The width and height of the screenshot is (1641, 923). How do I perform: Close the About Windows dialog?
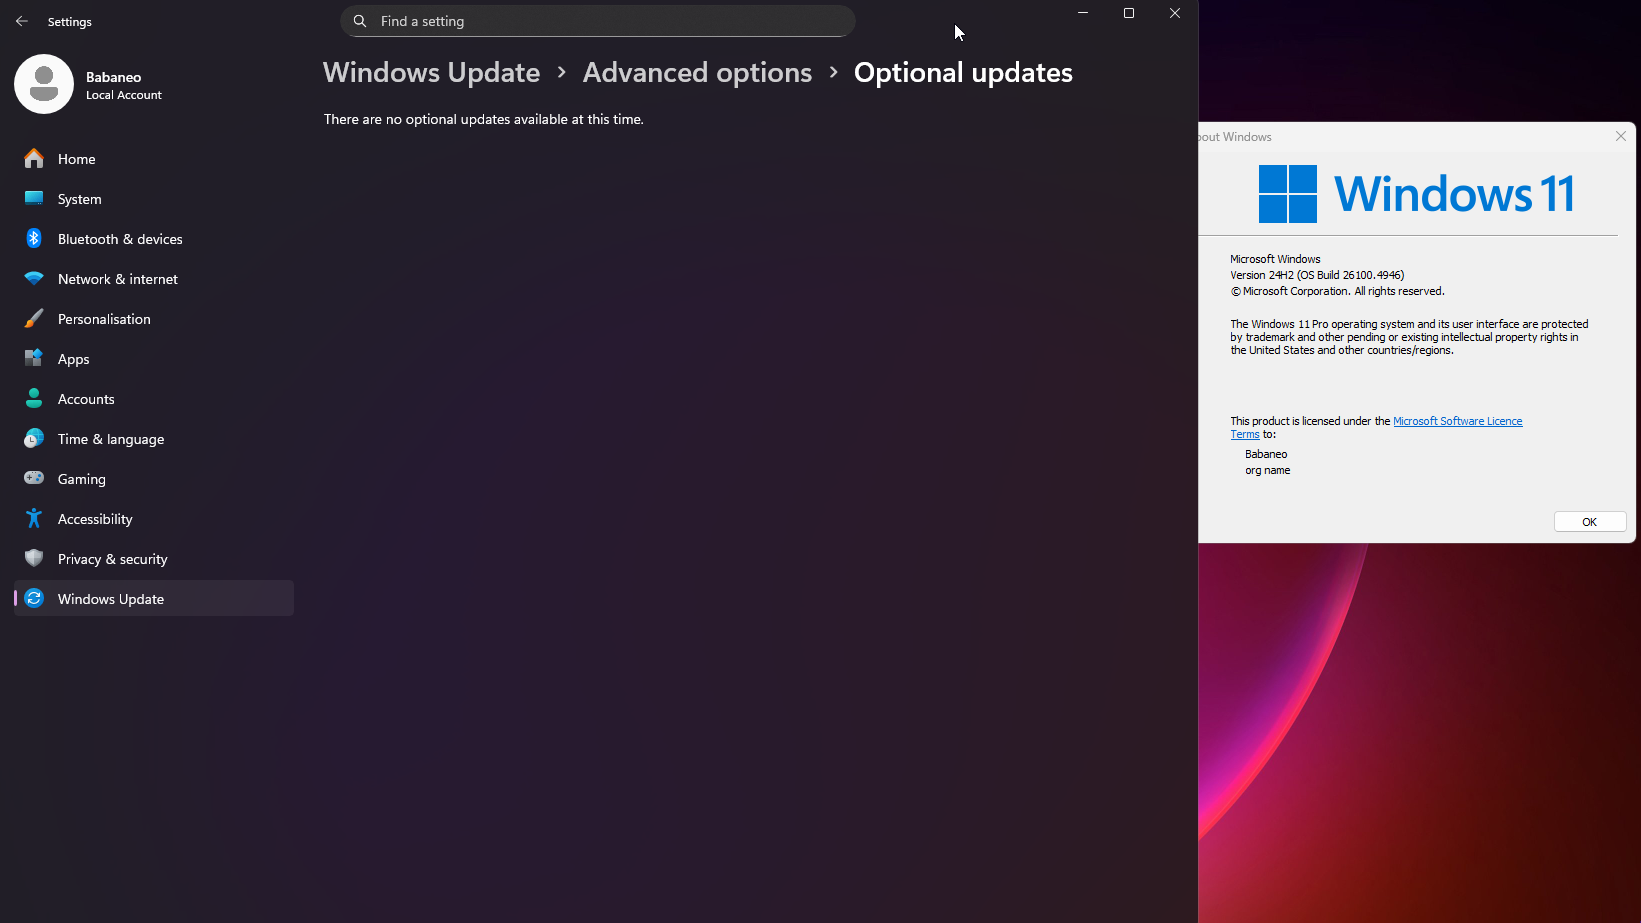1621,136
